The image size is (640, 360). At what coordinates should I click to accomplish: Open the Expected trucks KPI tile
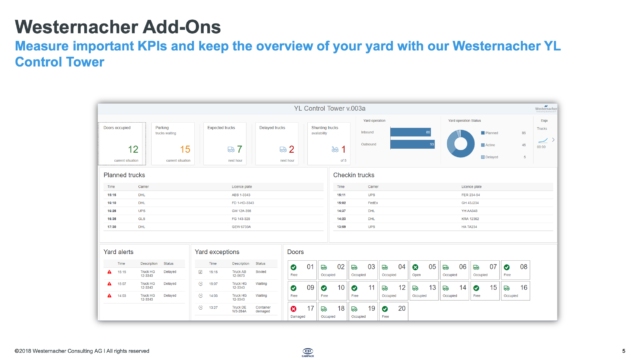(x=225, y=144)
